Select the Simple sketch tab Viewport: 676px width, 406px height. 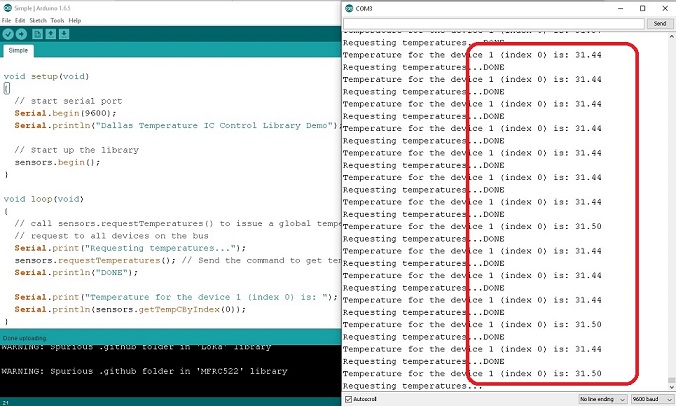(x=18, y=50)
